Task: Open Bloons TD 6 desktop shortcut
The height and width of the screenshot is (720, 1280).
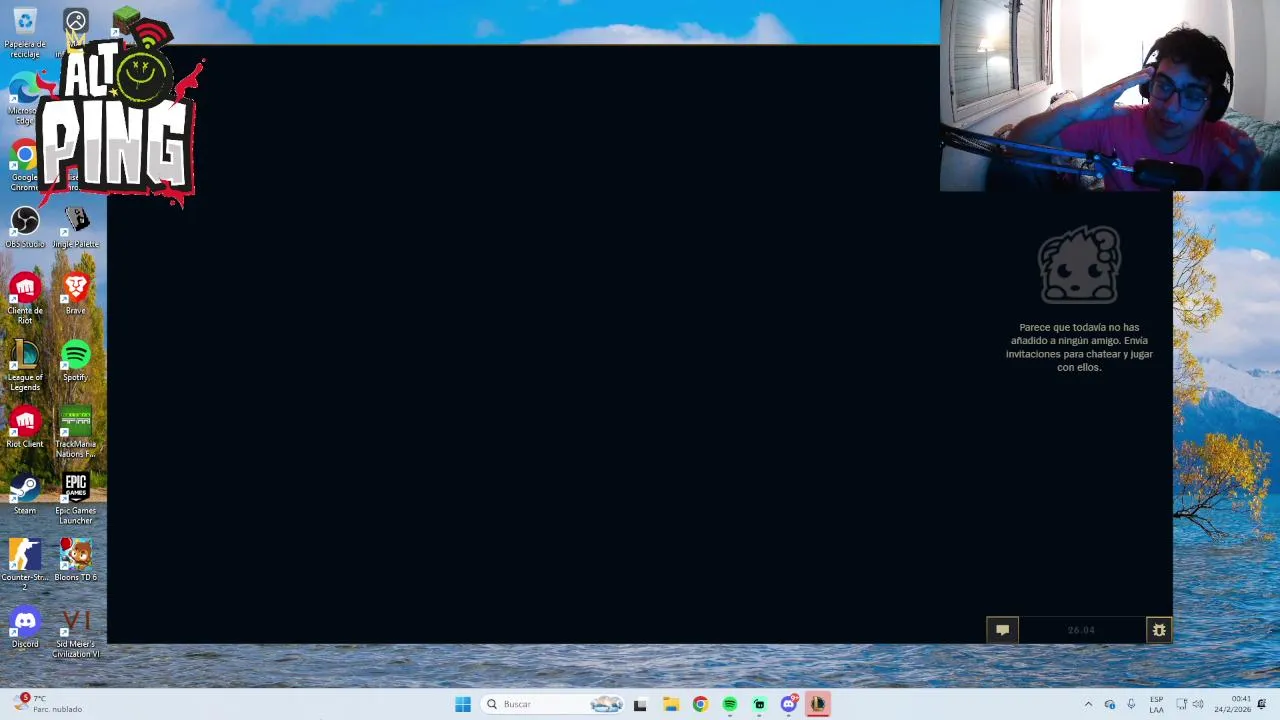Action: coord(76,561)
